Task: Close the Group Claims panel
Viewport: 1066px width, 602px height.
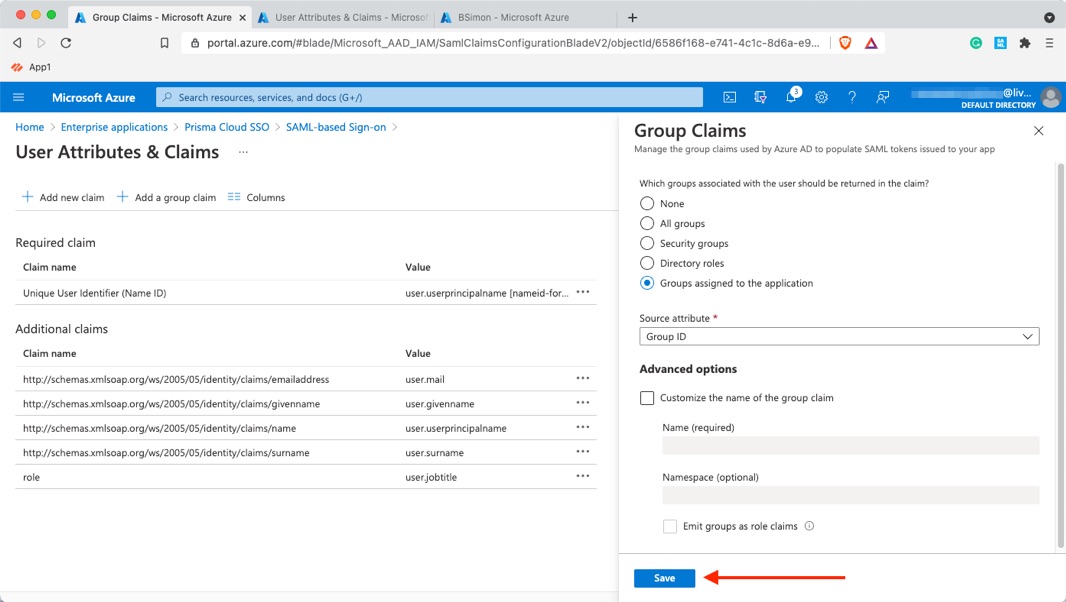Action: point(1038,131)
